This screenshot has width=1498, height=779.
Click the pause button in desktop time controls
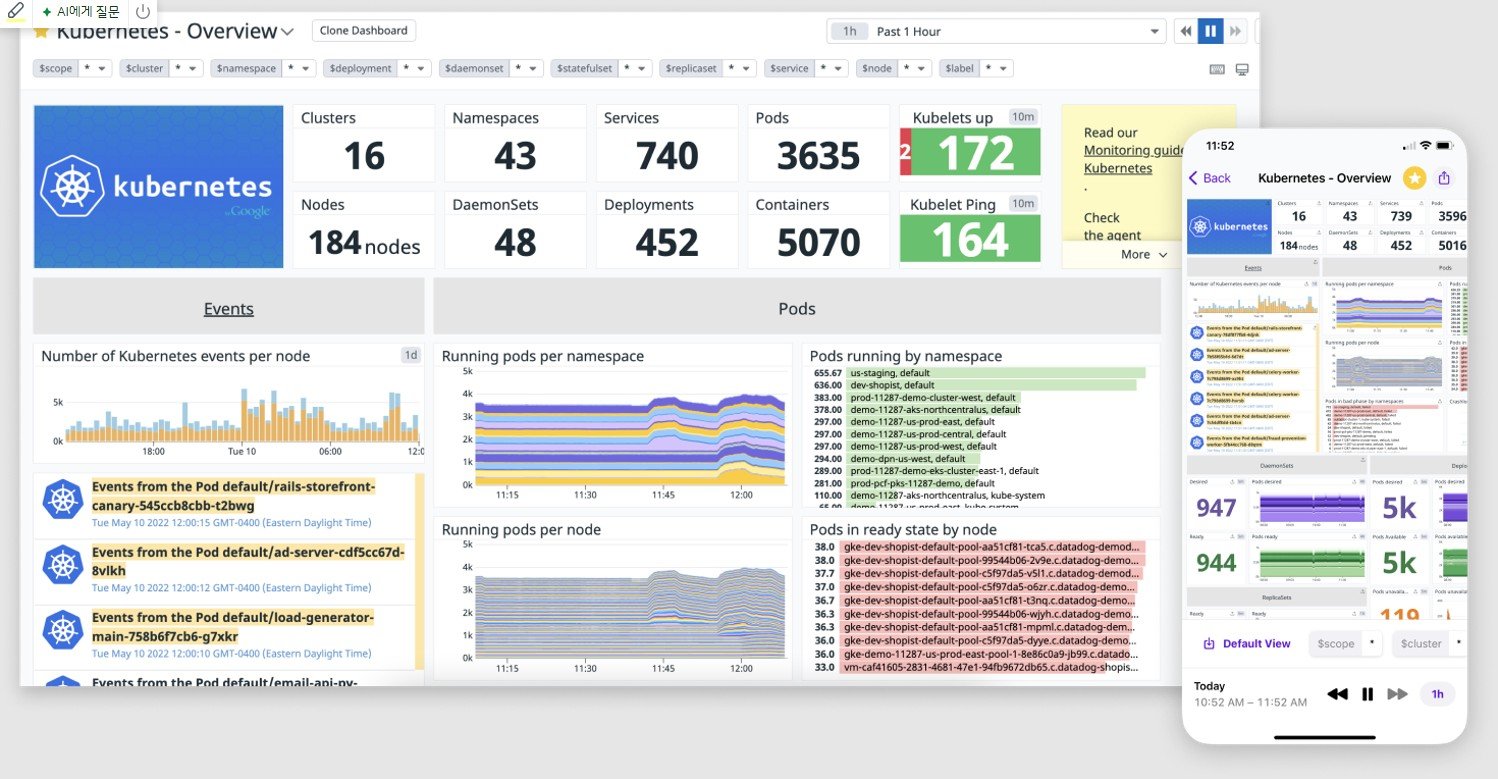coord(1210,31)
